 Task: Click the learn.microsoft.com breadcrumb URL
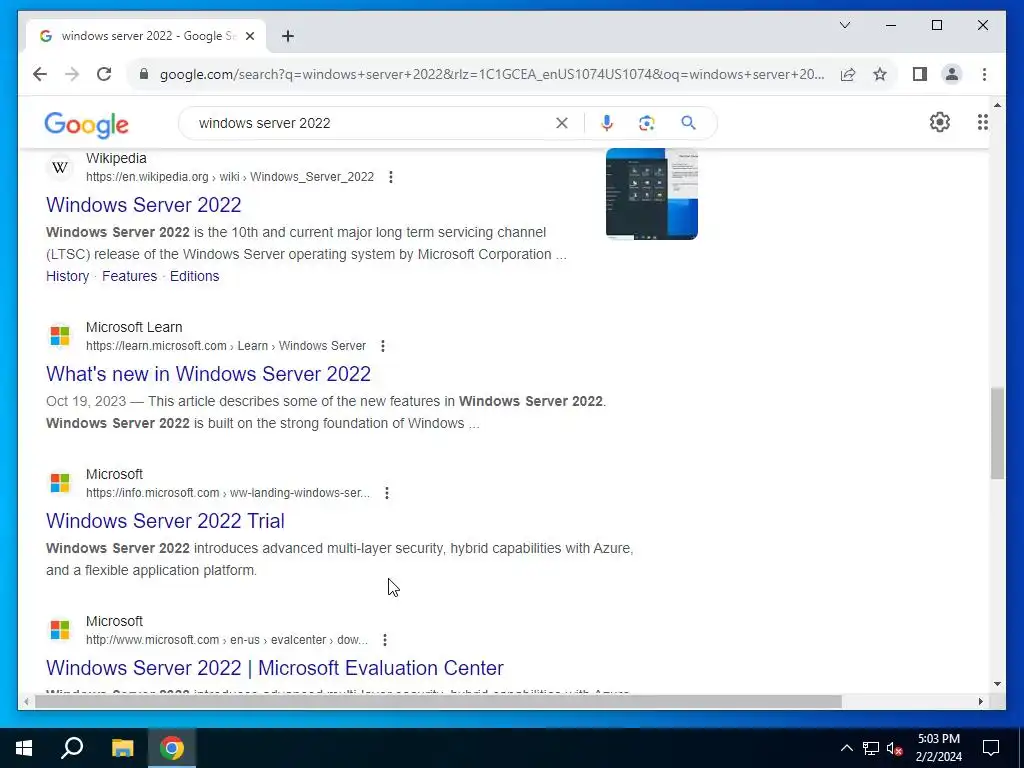[x=226, y=346]
